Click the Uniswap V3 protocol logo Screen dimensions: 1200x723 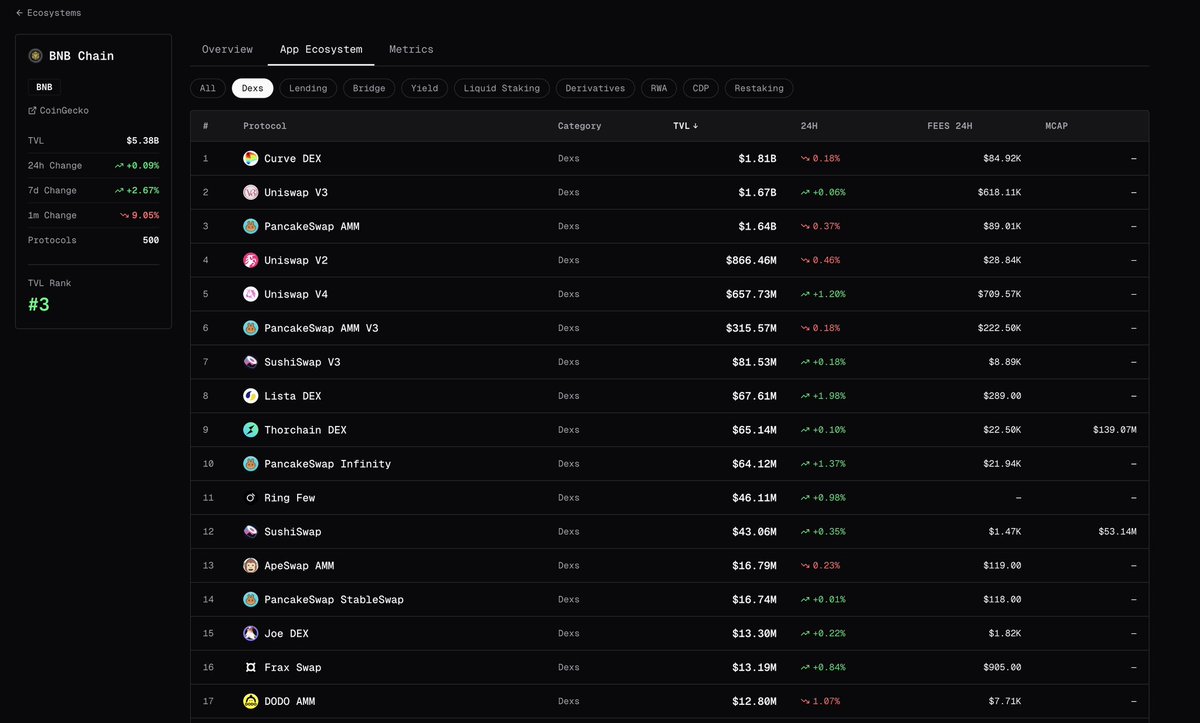point(251,192)
